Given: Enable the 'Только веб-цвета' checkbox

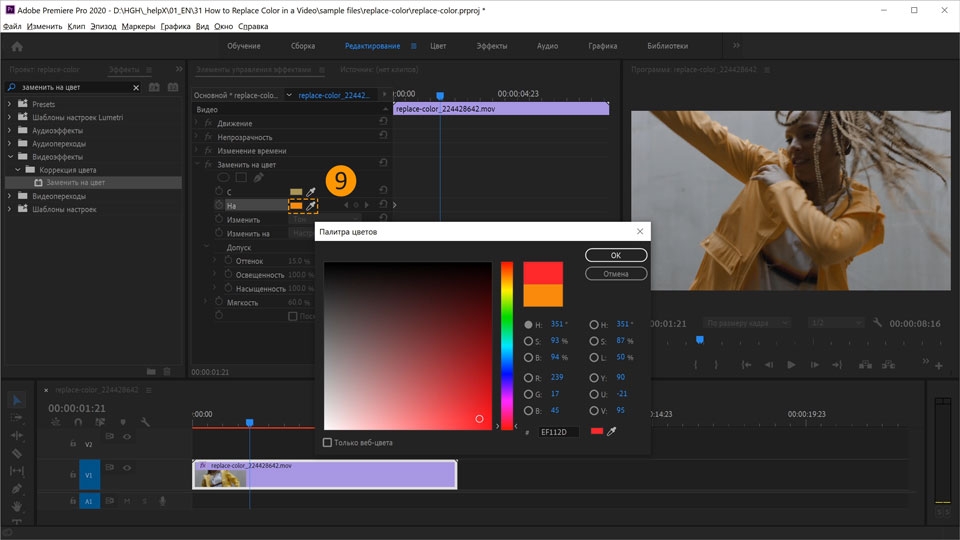Looking at the screenshot, I should point(328,442).
